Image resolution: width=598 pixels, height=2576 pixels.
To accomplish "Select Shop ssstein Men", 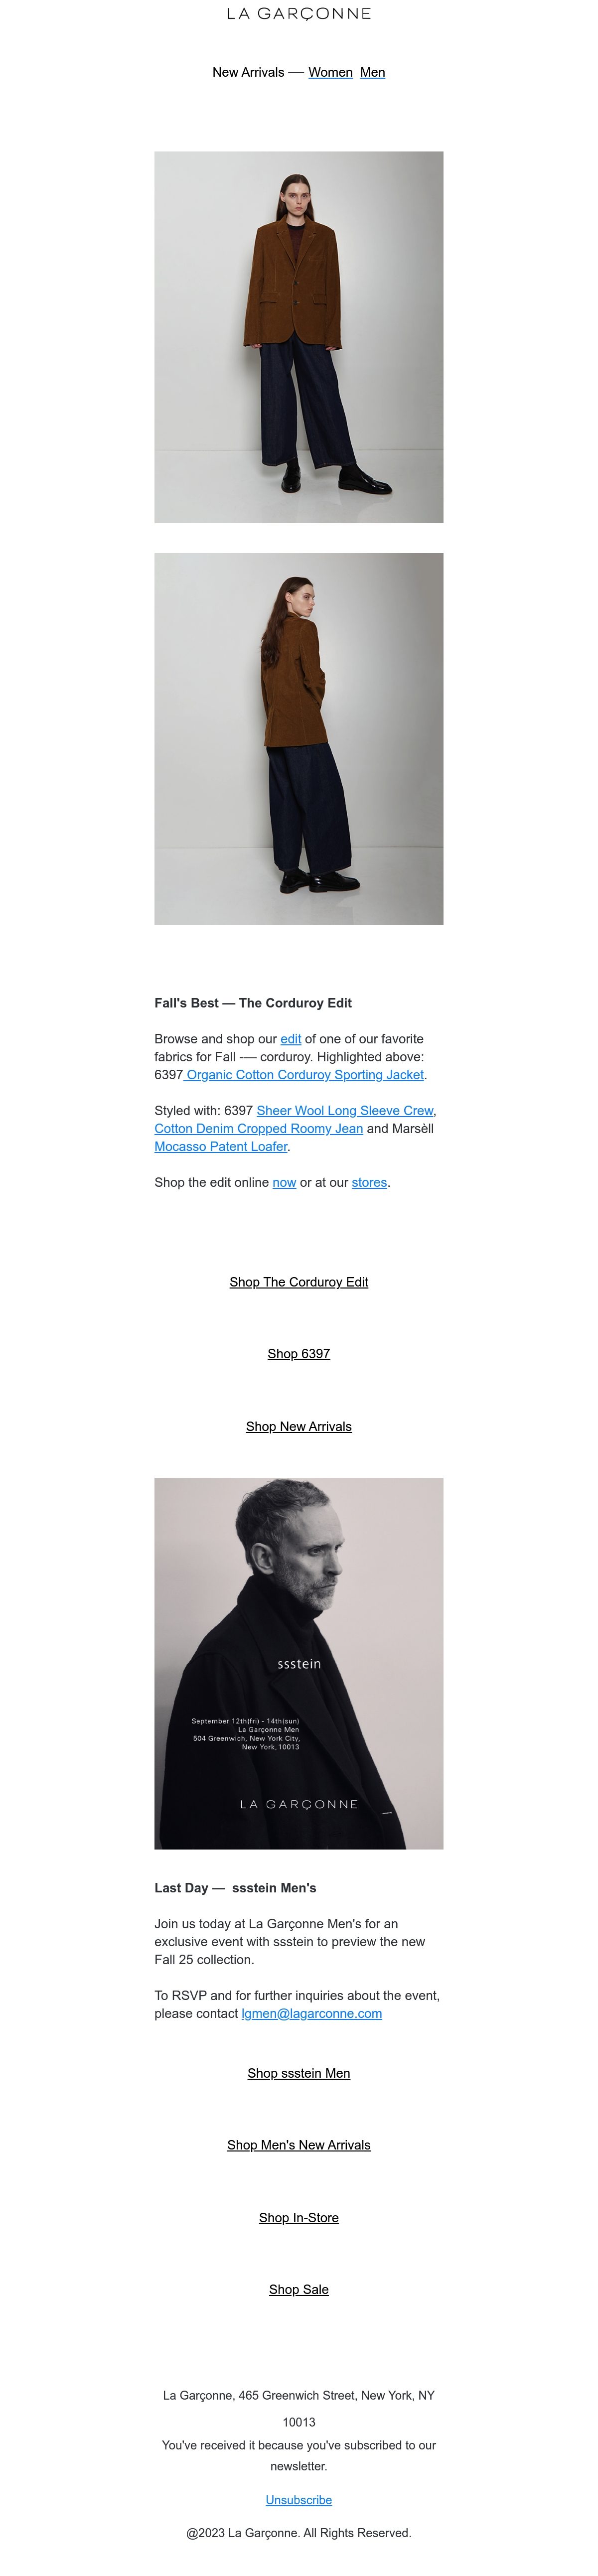I will click(298, 2074).
